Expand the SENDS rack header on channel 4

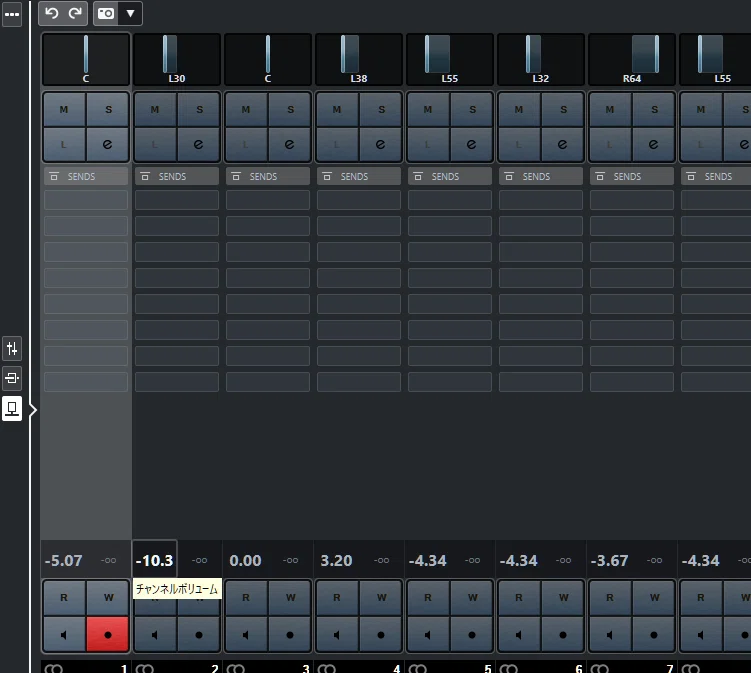pyautogui.click(x=359, y=176)
